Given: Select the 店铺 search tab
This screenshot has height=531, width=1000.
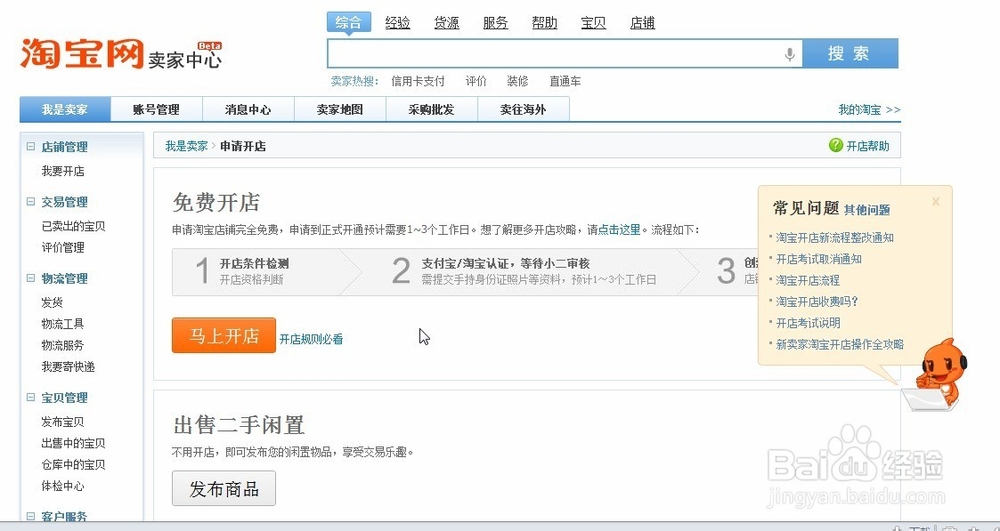Looking at the screenshot, I should (x=642, y=23).
